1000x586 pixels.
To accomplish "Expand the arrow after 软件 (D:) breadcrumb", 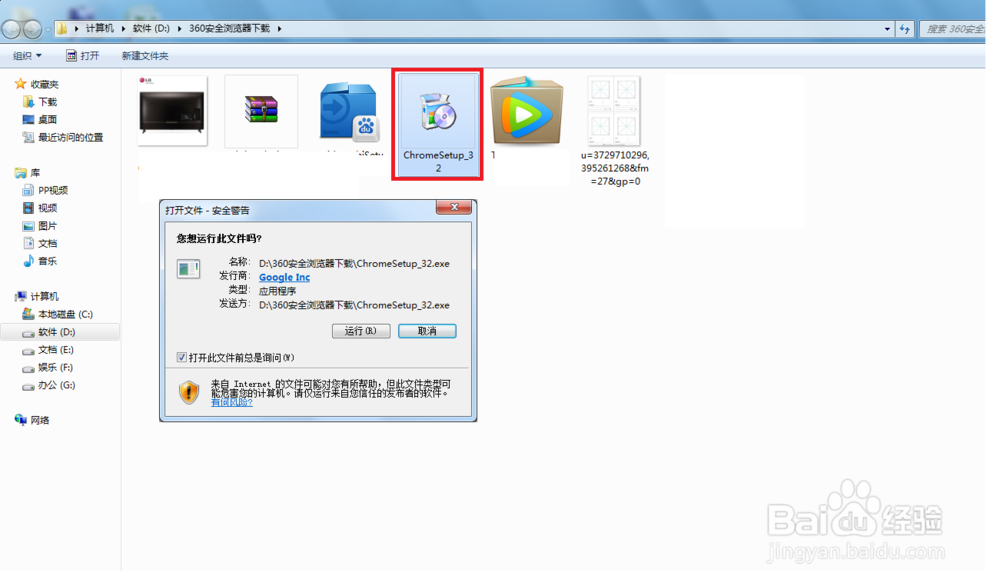I will [x=179, y=29].
